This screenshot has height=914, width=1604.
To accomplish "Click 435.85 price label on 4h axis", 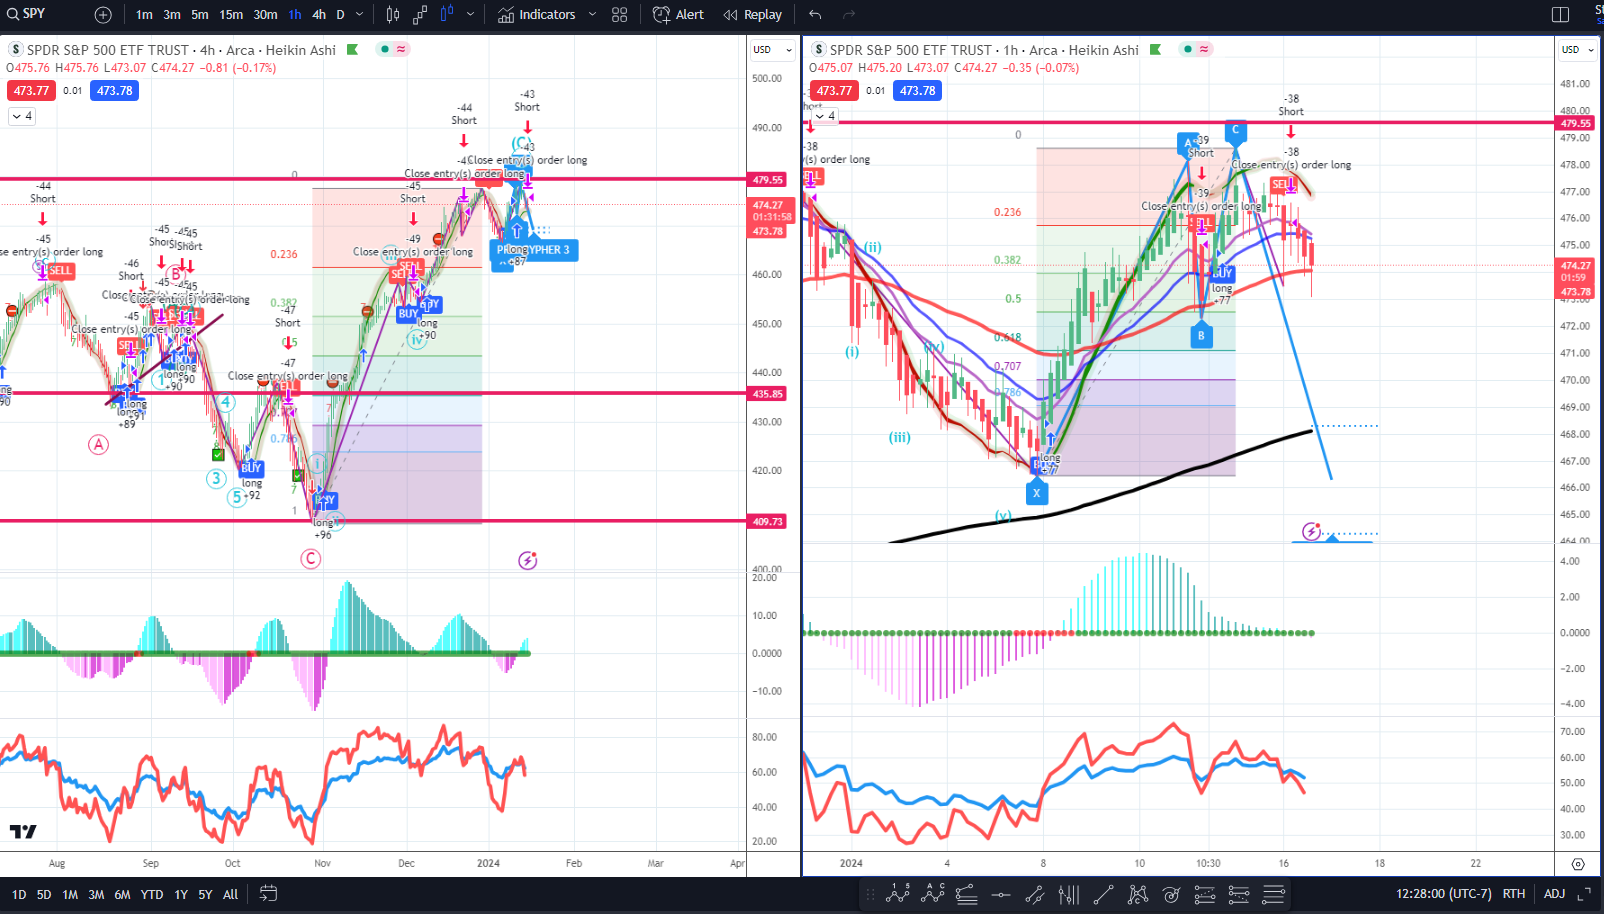I will [x=768, y=394].
